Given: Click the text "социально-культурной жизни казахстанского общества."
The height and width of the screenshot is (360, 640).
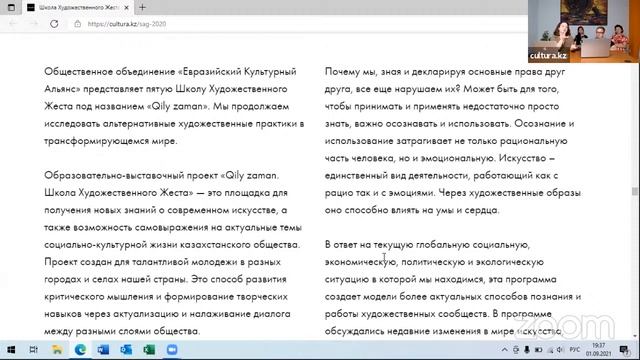Looking at the screenshot, I should tap(172, 244).
